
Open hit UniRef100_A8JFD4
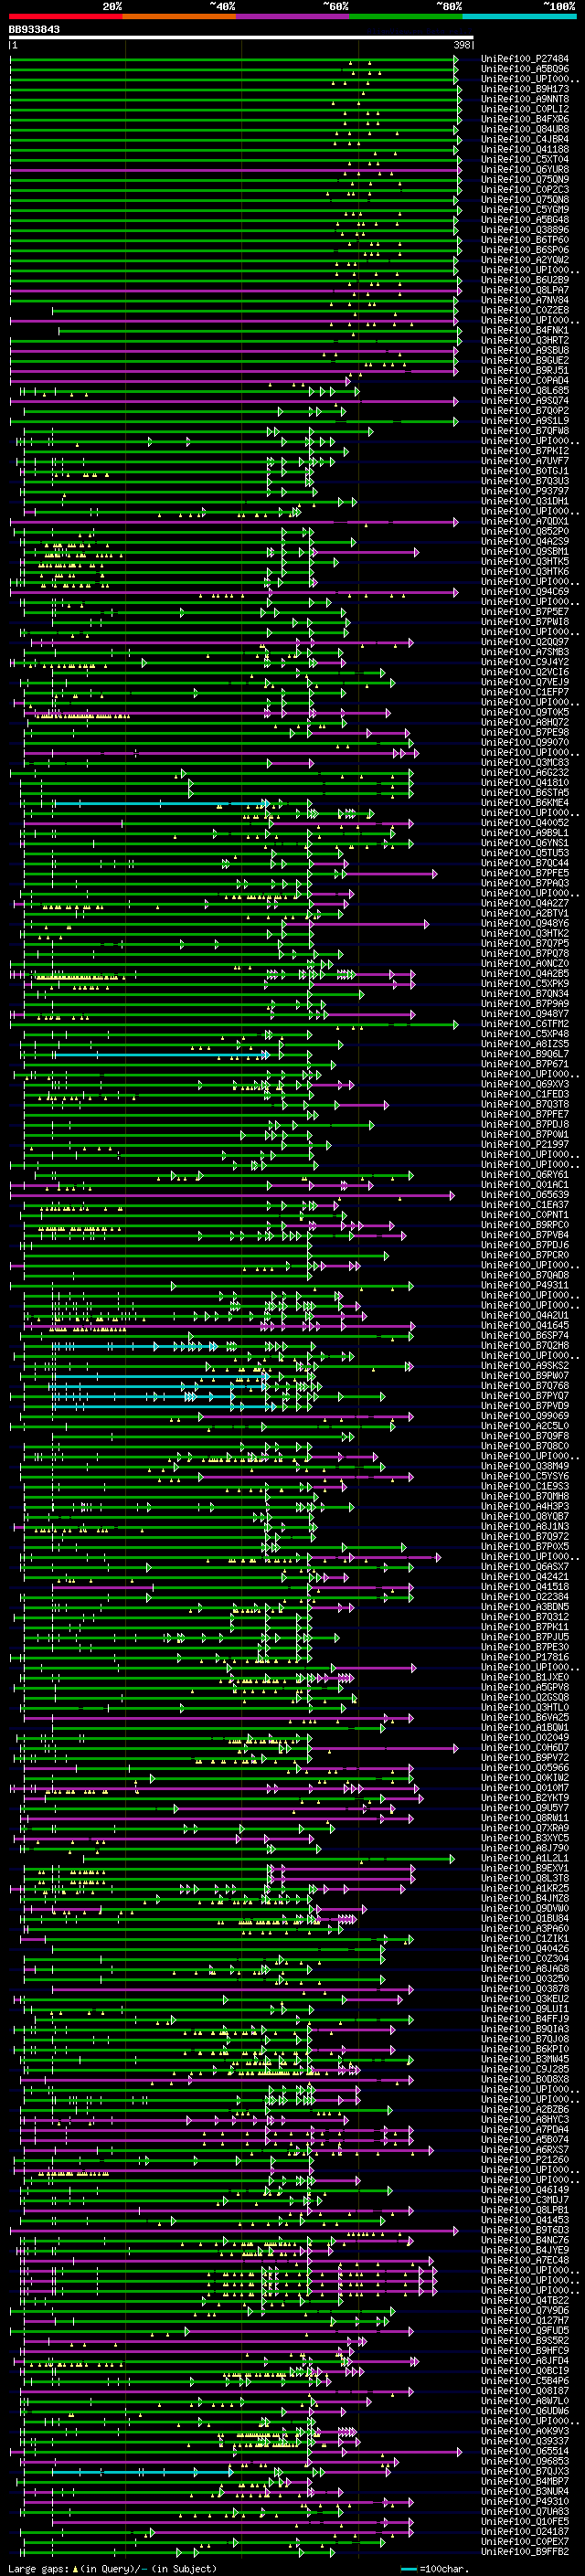coord(524,2360)
